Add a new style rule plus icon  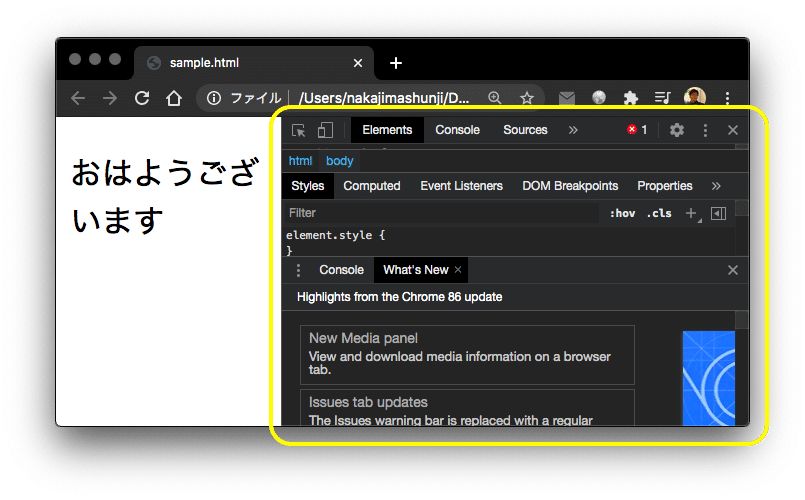693,214
